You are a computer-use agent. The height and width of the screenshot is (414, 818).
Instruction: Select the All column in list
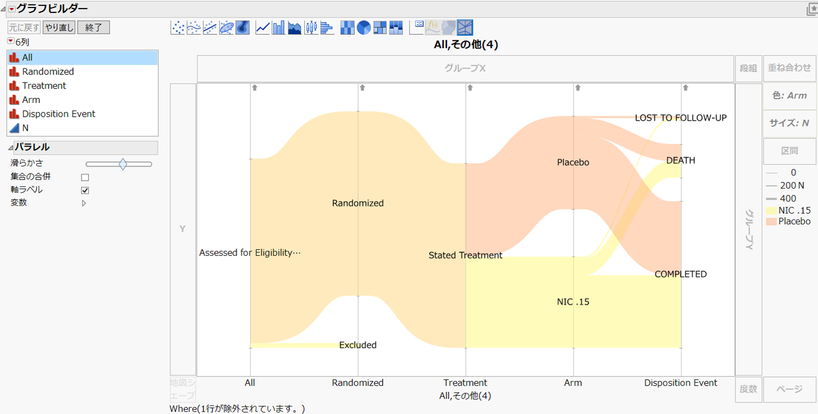[82, 57]
